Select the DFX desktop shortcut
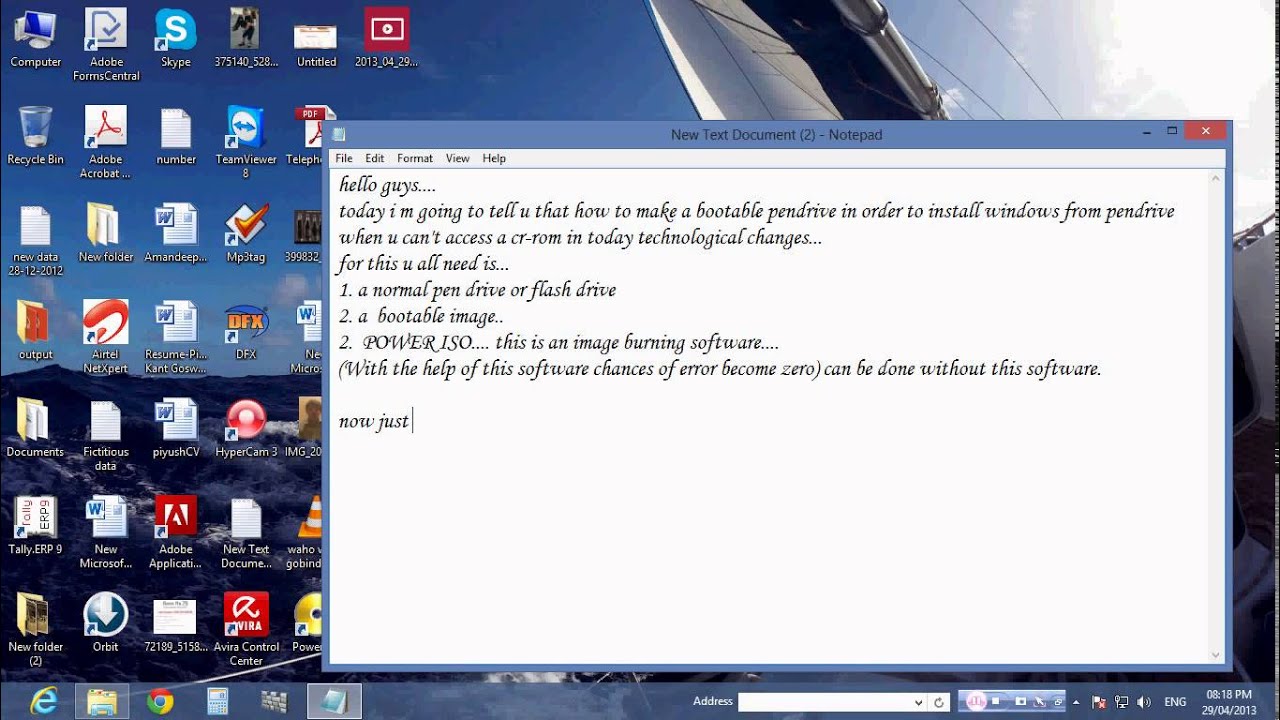 pos(246,331)
